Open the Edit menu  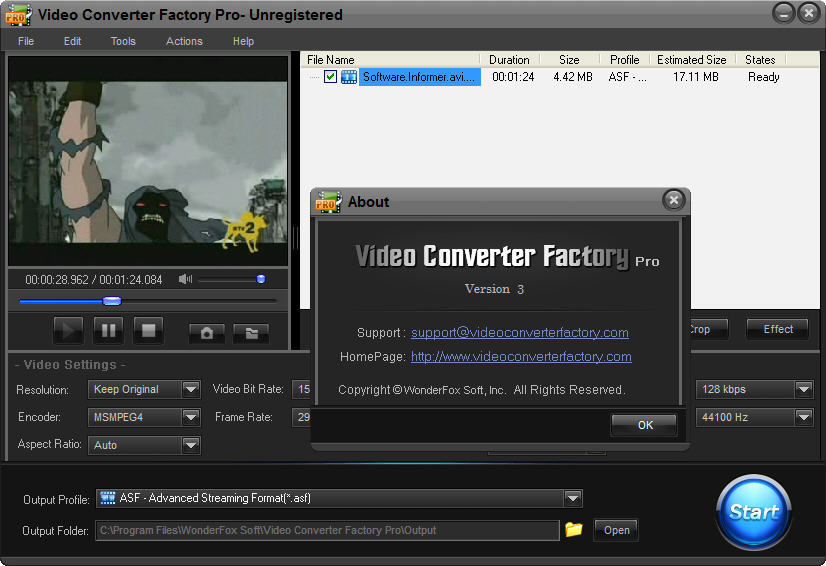72,41
